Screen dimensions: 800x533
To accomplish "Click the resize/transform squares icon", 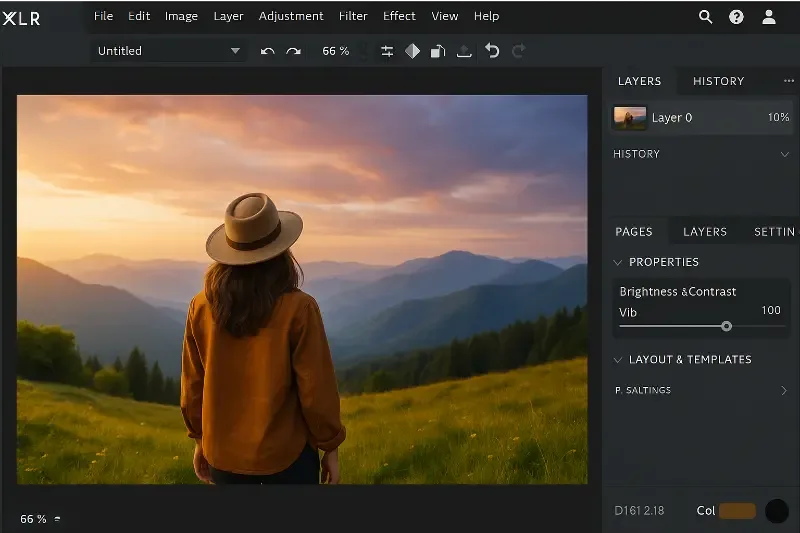I will point(438,51).
